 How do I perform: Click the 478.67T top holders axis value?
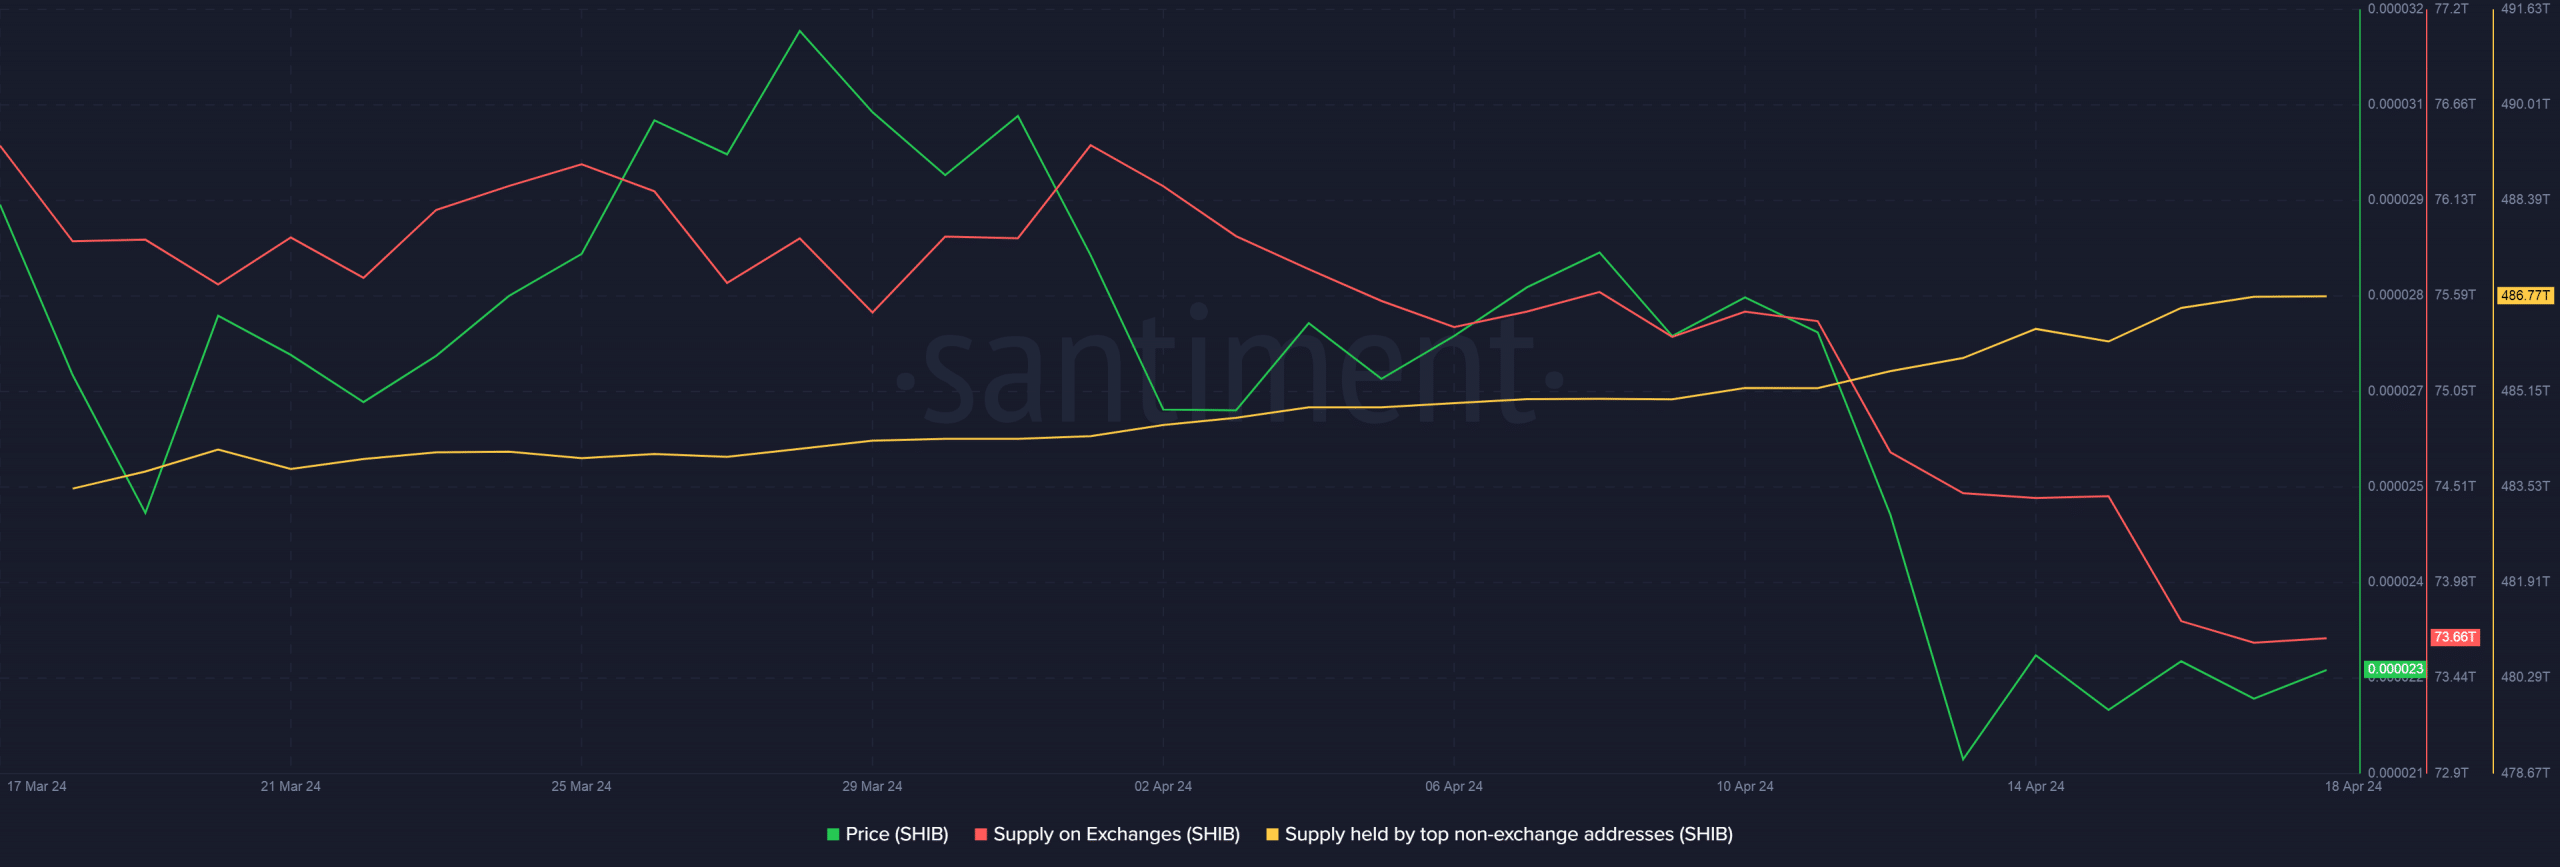pyautogui.click(x=2525, y=773)
